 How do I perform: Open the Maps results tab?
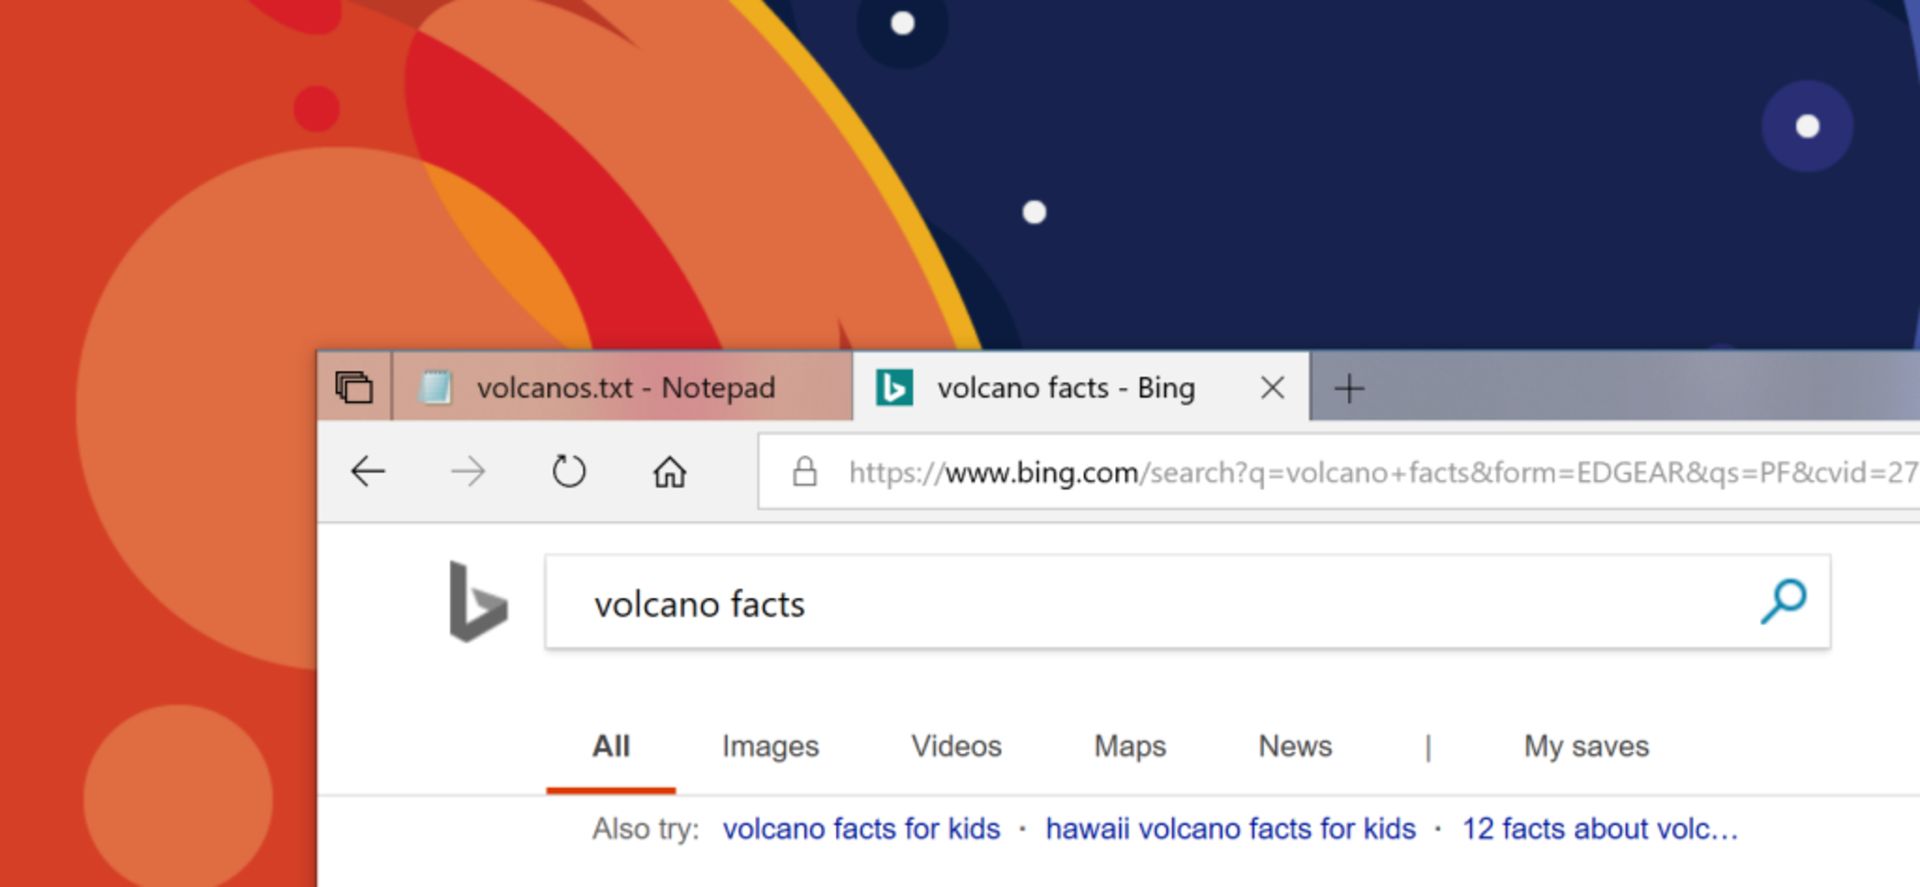click(1129, 746)
